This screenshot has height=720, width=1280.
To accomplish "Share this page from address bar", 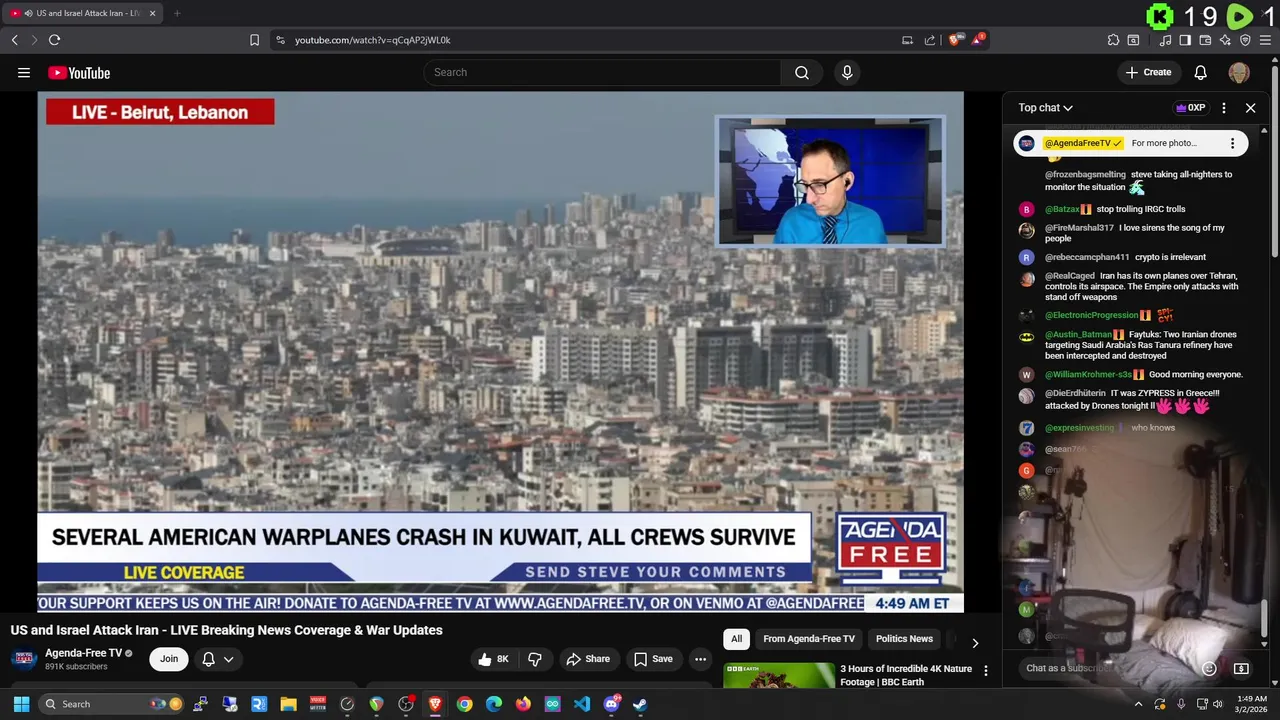I will [x=930, y=40].
